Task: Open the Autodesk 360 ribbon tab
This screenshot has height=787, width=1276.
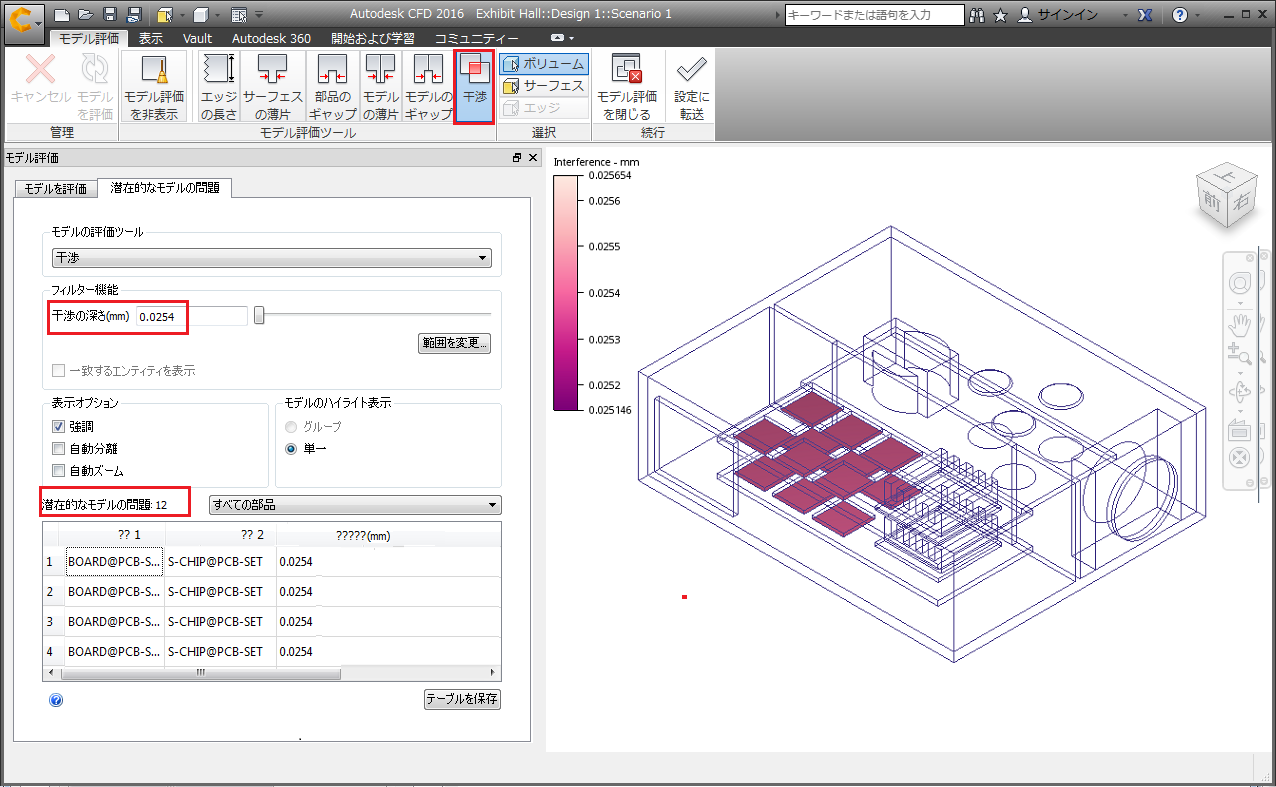Action: click(271, 38)
